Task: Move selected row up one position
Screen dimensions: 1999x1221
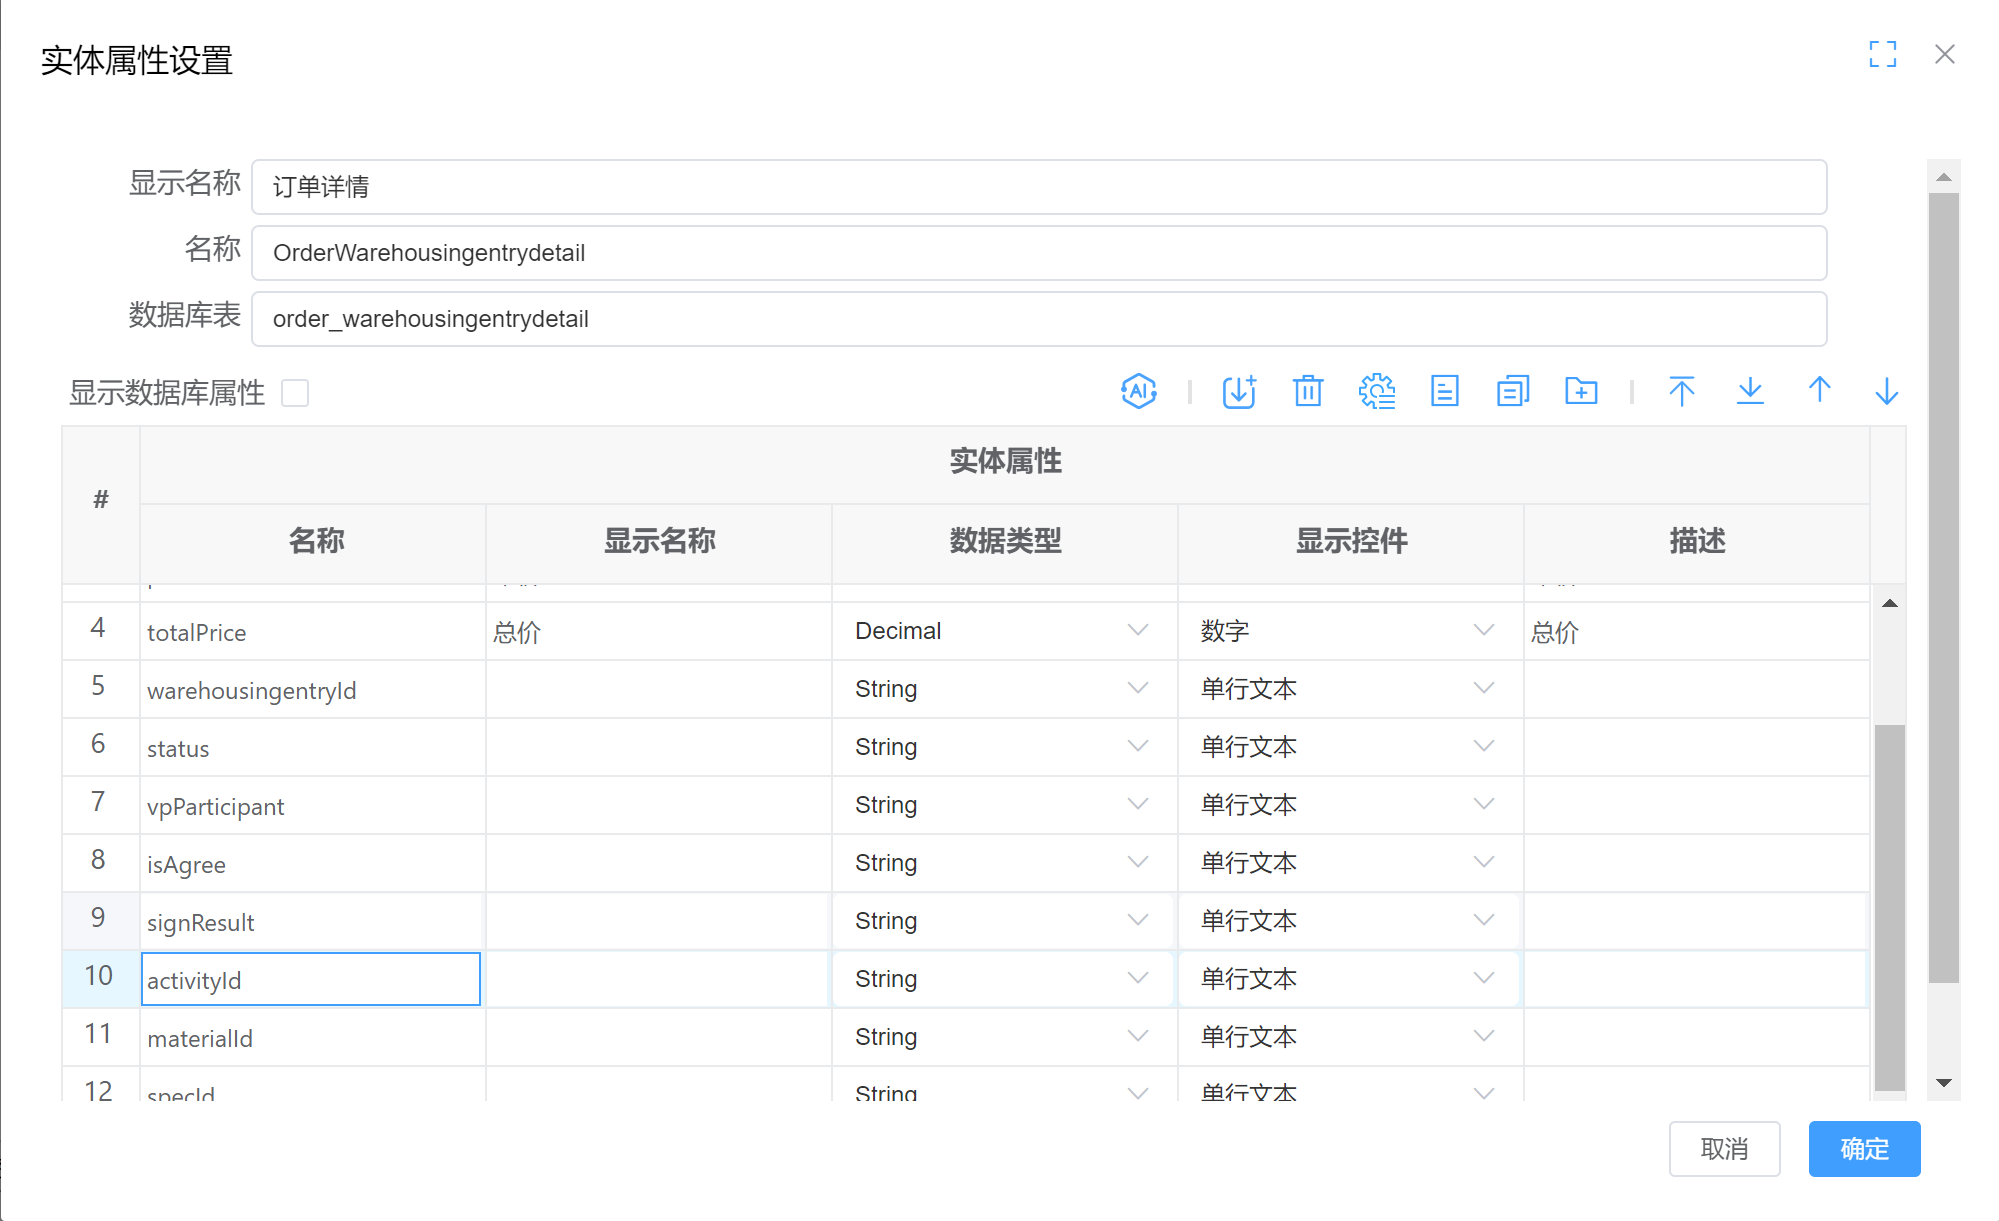Action: [x=1819, y=391]
